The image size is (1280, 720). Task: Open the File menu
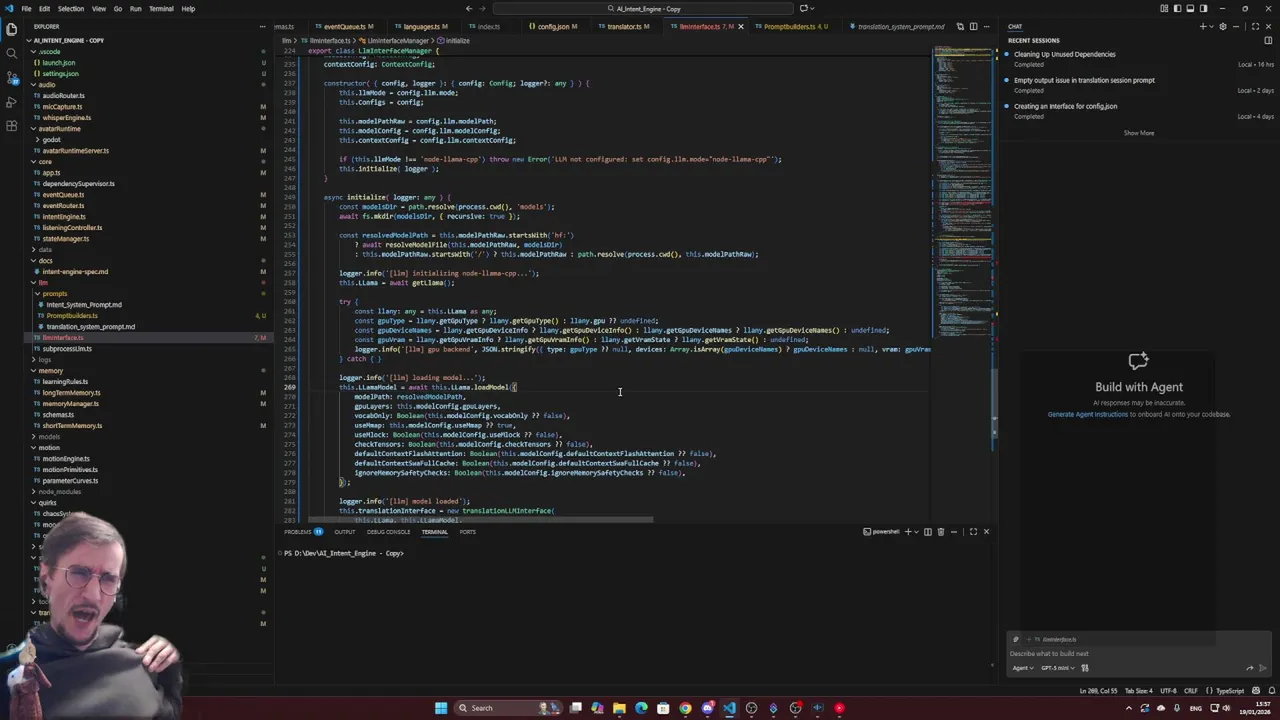pyautogui.click(x=26, y=9)
